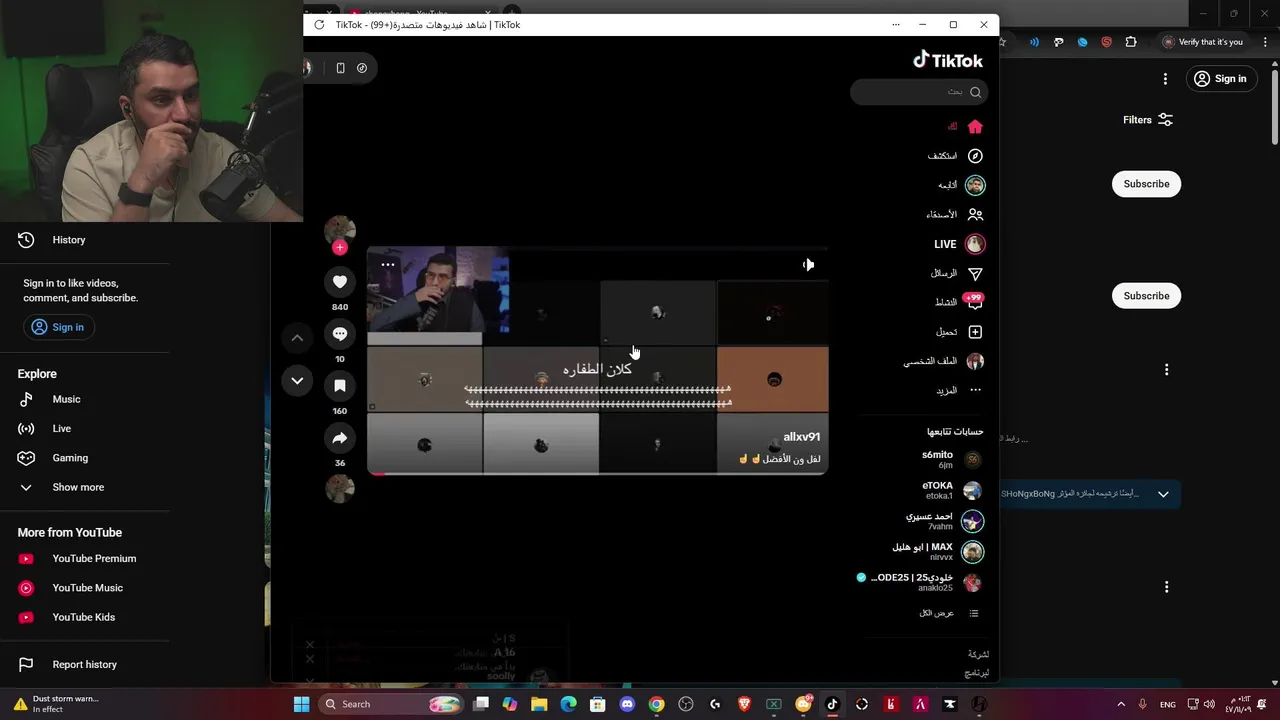Screen dimensions: 1280x720
Task: Open the Dust storm warning weather widget
Action: [55, 704]
